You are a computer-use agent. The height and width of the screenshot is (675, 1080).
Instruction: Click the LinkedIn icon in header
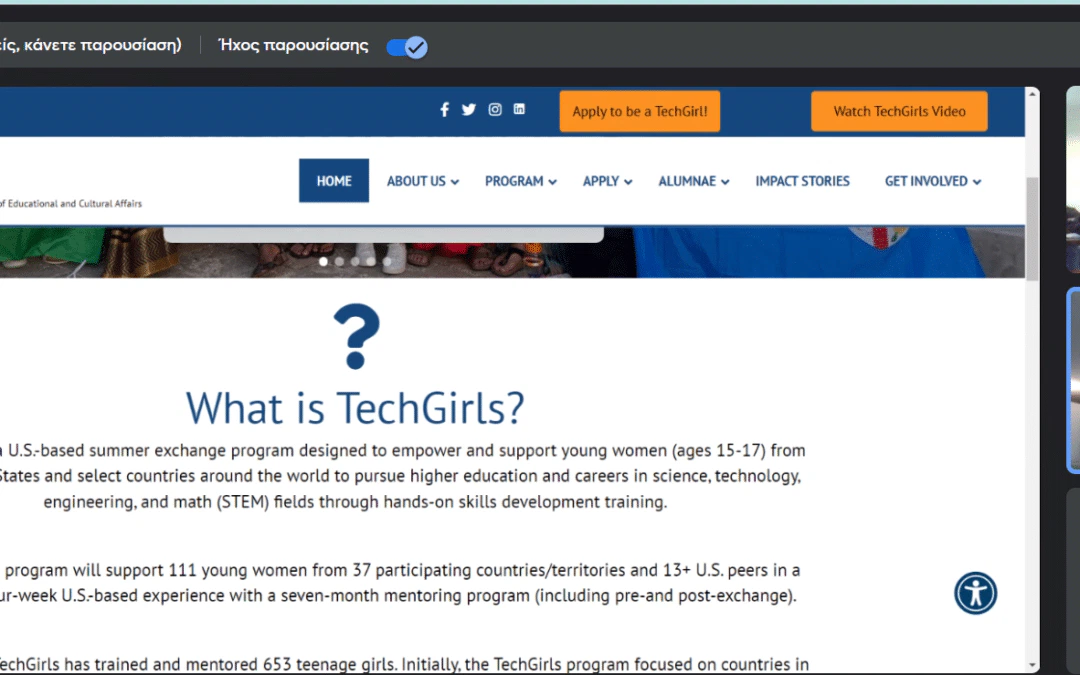(x=519, y=110)
